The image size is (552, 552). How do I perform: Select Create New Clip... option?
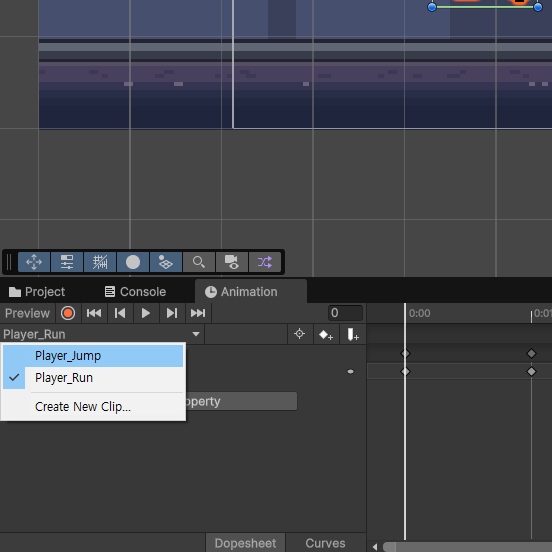coord(93,407)
